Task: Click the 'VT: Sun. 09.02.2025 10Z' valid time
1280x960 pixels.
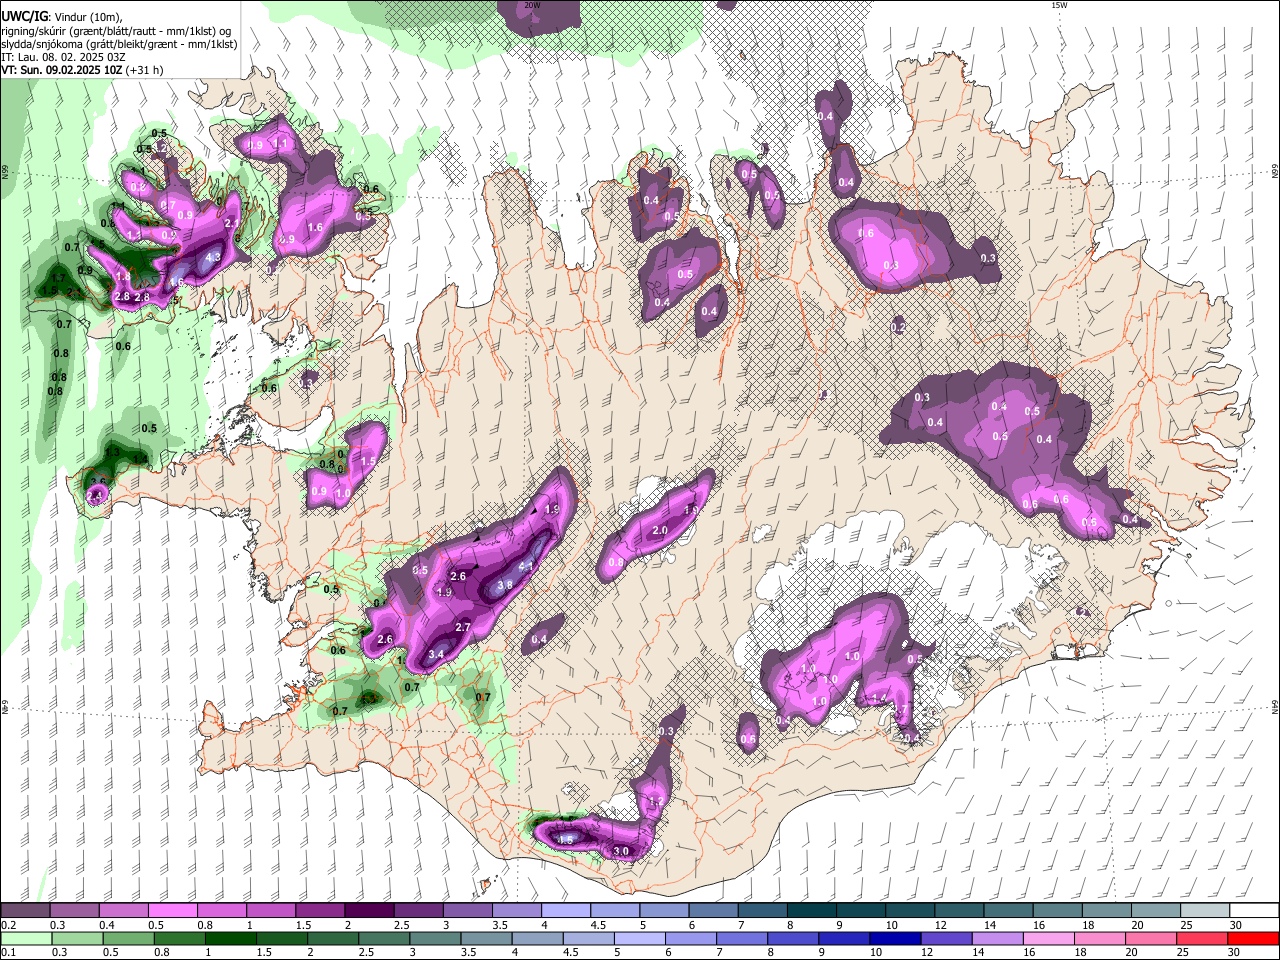Action: [x=61, y=70]
